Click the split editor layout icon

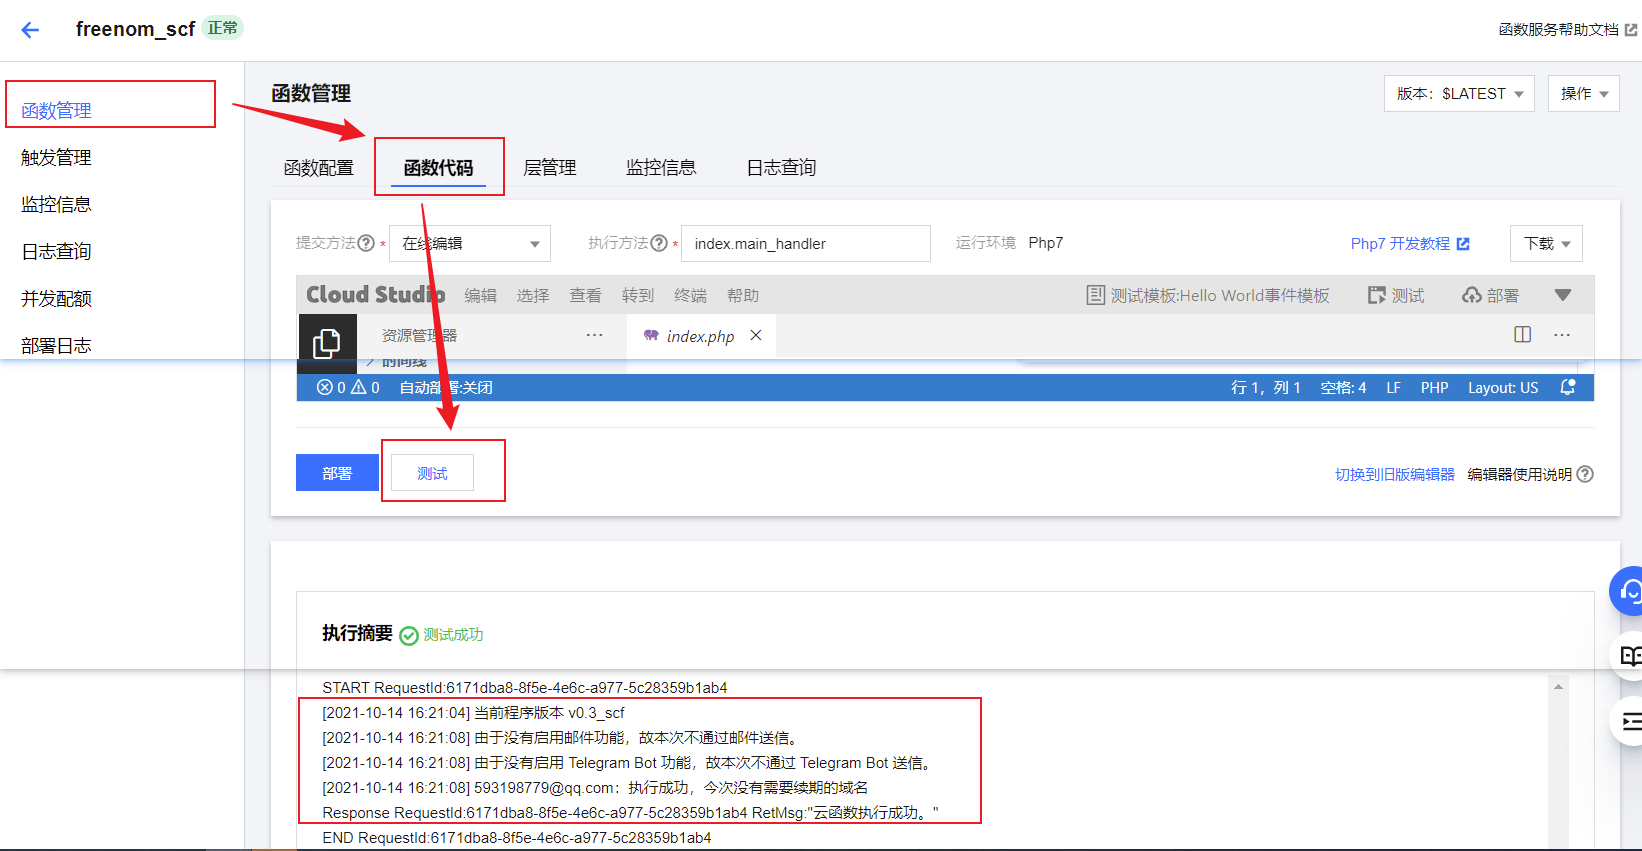point(1522,334)
